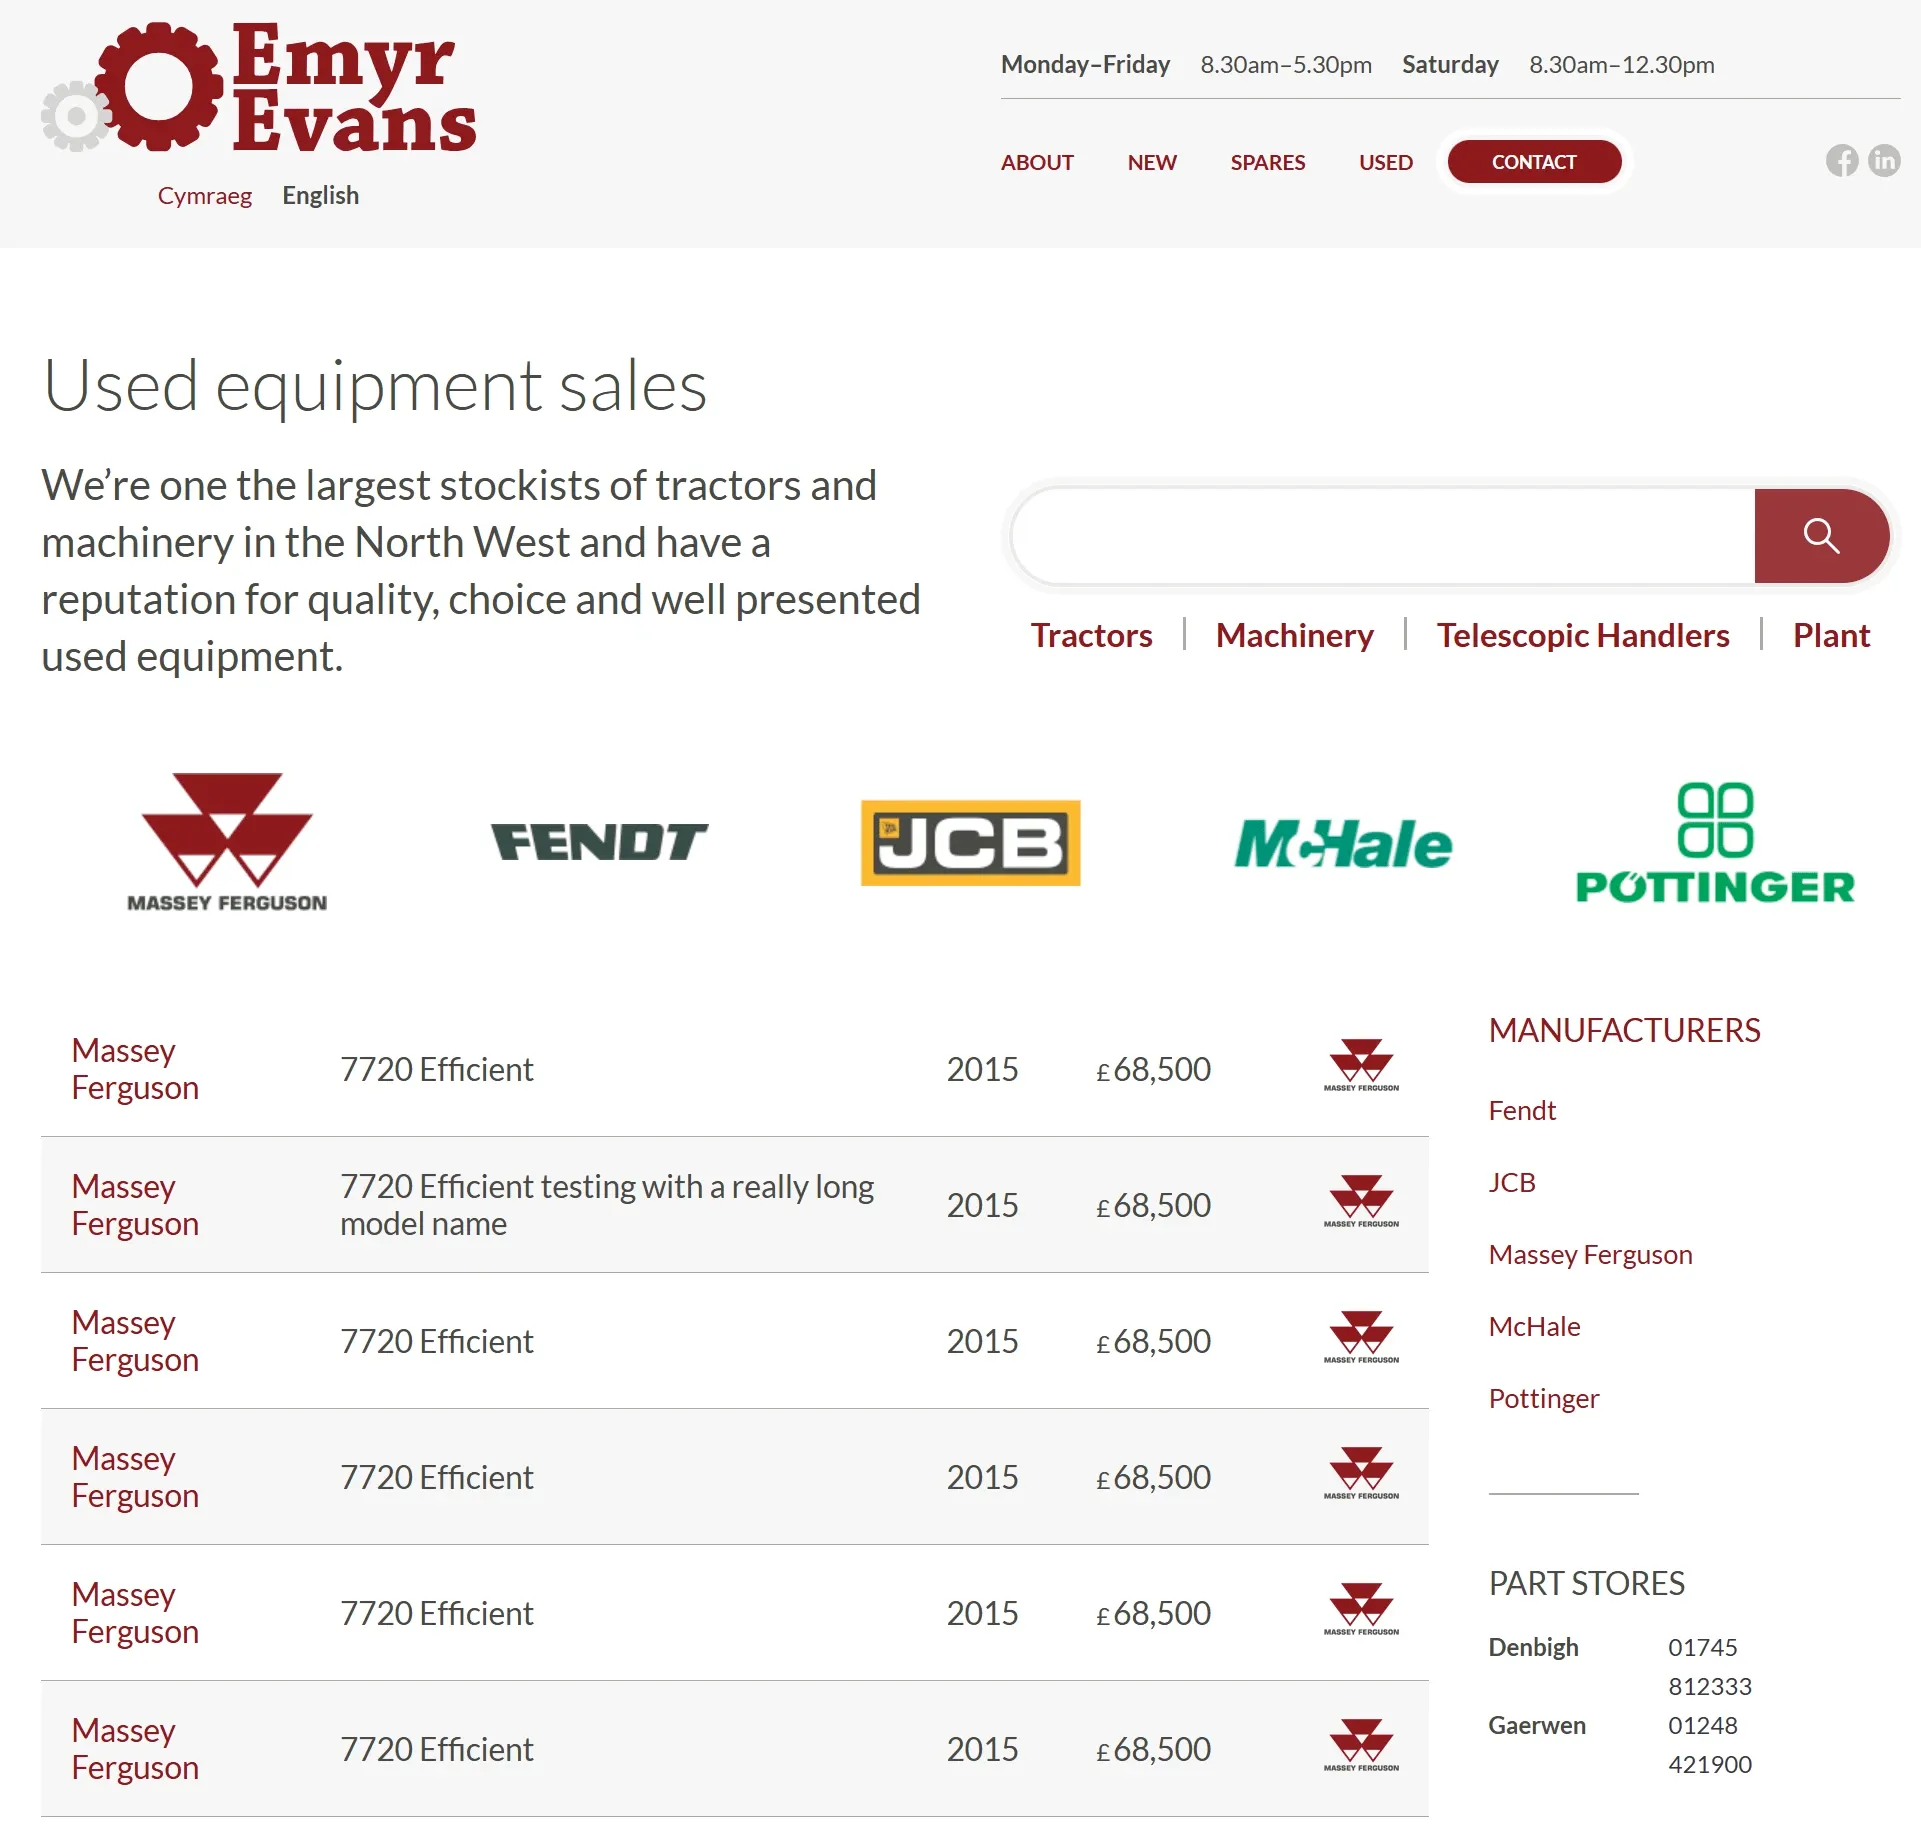The image size is (1921, 1836).
Task: Click inside the search input field
Action: point(1380,536)
